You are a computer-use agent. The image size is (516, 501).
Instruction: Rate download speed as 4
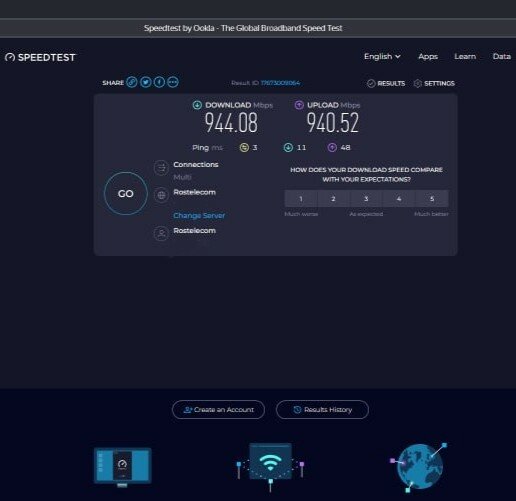click(x=399, y=199)
